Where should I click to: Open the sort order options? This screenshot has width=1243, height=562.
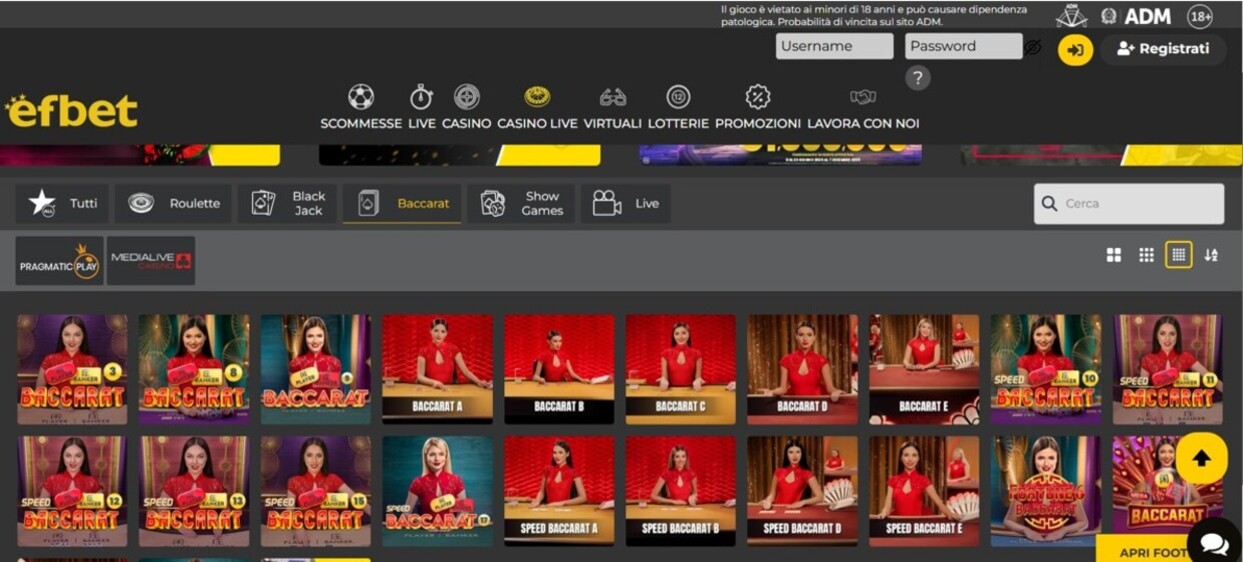coord(1211,255)
